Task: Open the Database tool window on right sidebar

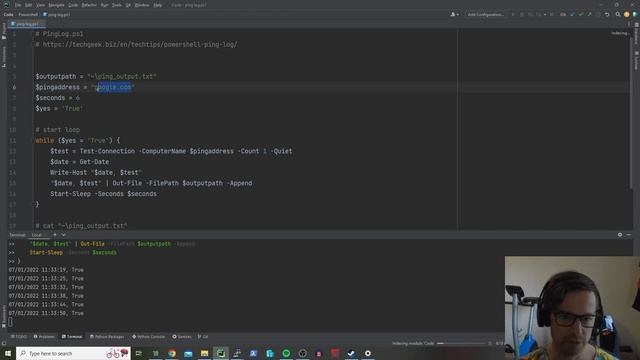Action: (636, 33)
